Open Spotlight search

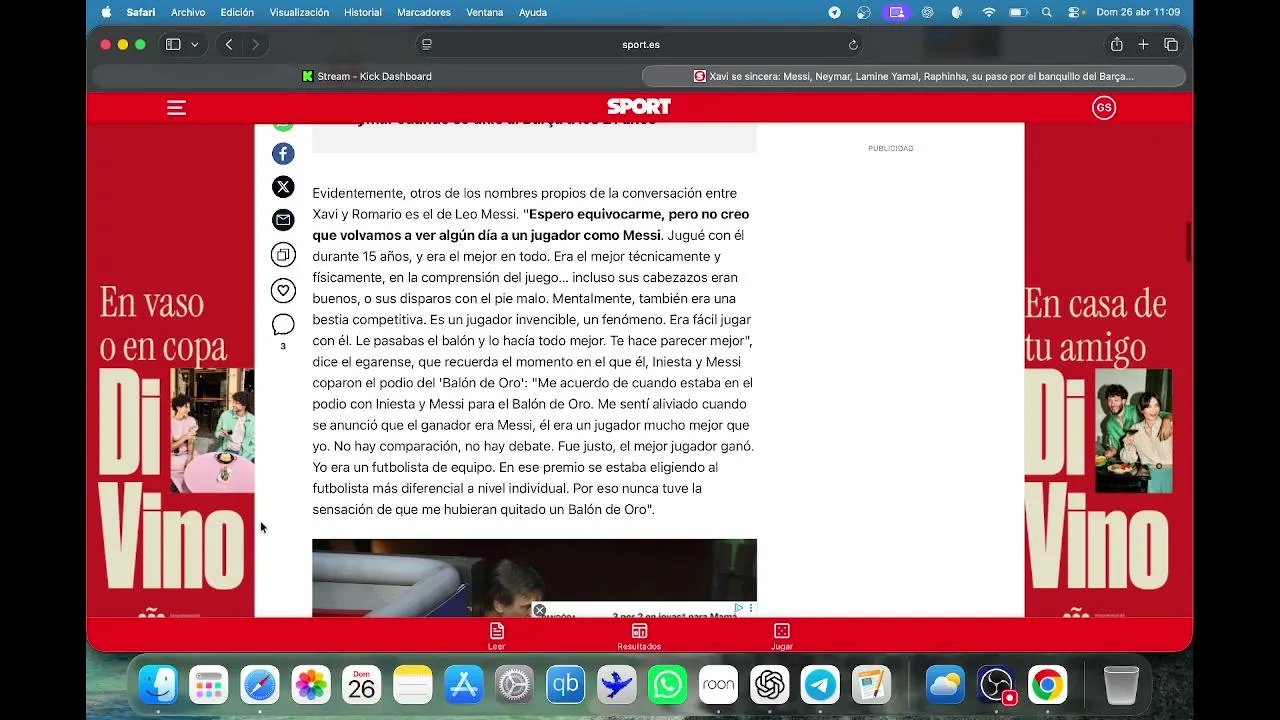click(1047, 12)
